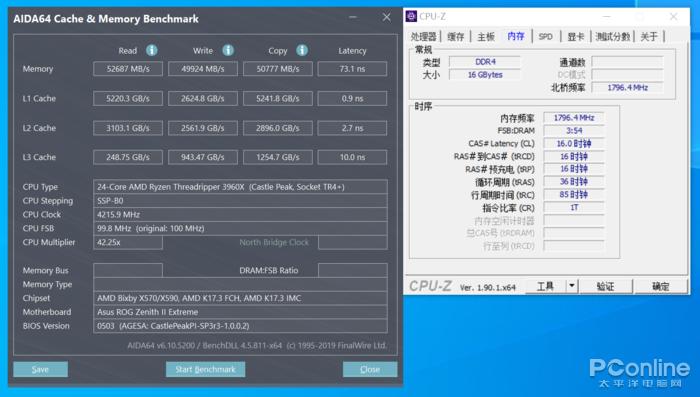This screenshot has height=397, width=700.
Task: Click the L1 Cache Read value 5220.3 GB/s
Action: pos(128,98)
